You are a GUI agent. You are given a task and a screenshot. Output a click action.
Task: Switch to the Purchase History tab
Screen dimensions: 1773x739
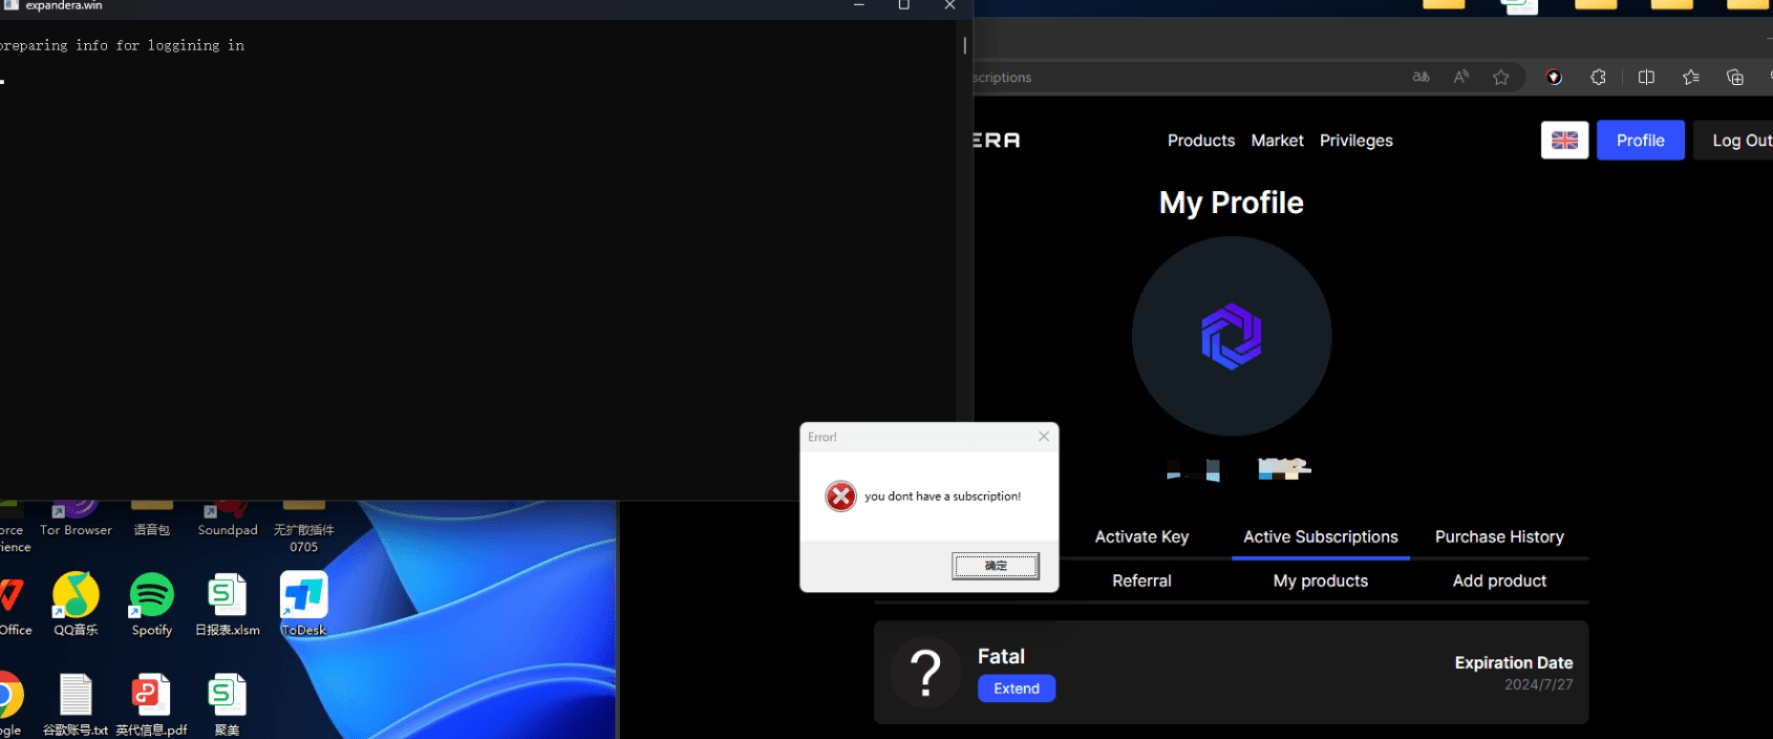(1499, 537)
